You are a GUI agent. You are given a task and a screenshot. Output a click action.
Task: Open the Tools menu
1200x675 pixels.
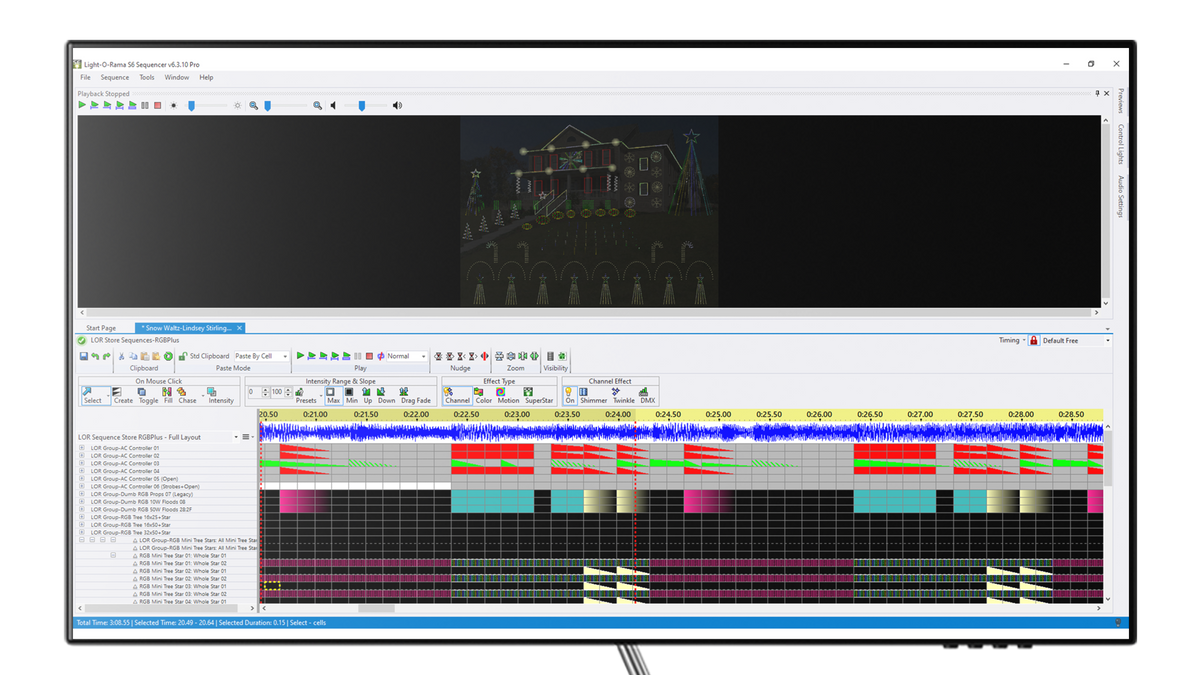point(147,77)
